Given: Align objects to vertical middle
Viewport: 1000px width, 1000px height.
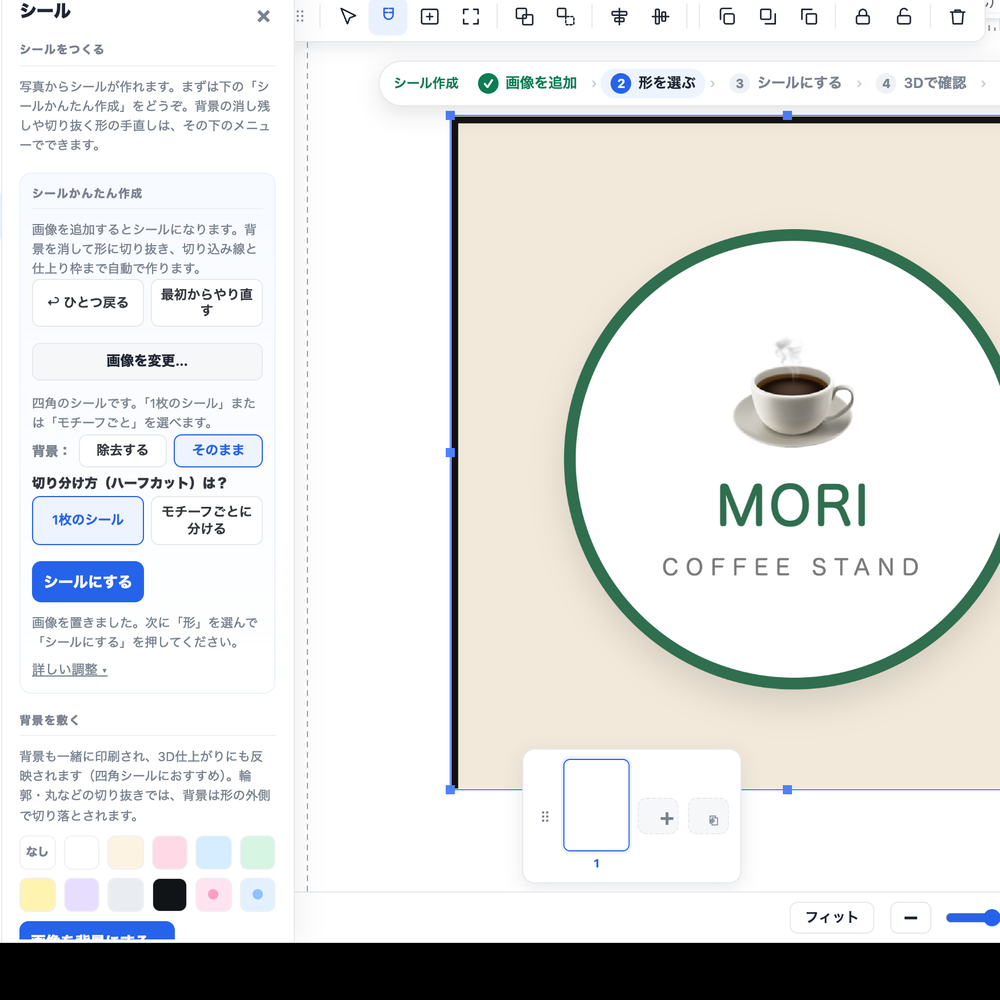Looking at the screenshot, I should click(x=660, y=17).
